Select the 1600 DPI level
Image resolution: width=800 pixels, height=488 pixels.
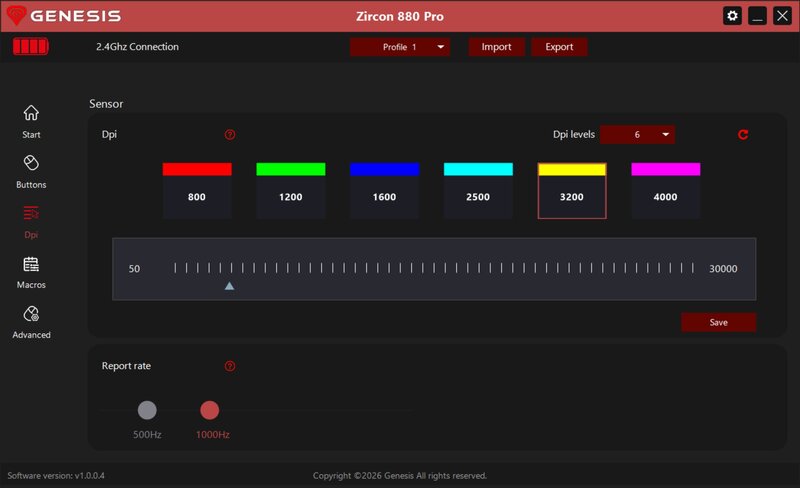[385, 197]
